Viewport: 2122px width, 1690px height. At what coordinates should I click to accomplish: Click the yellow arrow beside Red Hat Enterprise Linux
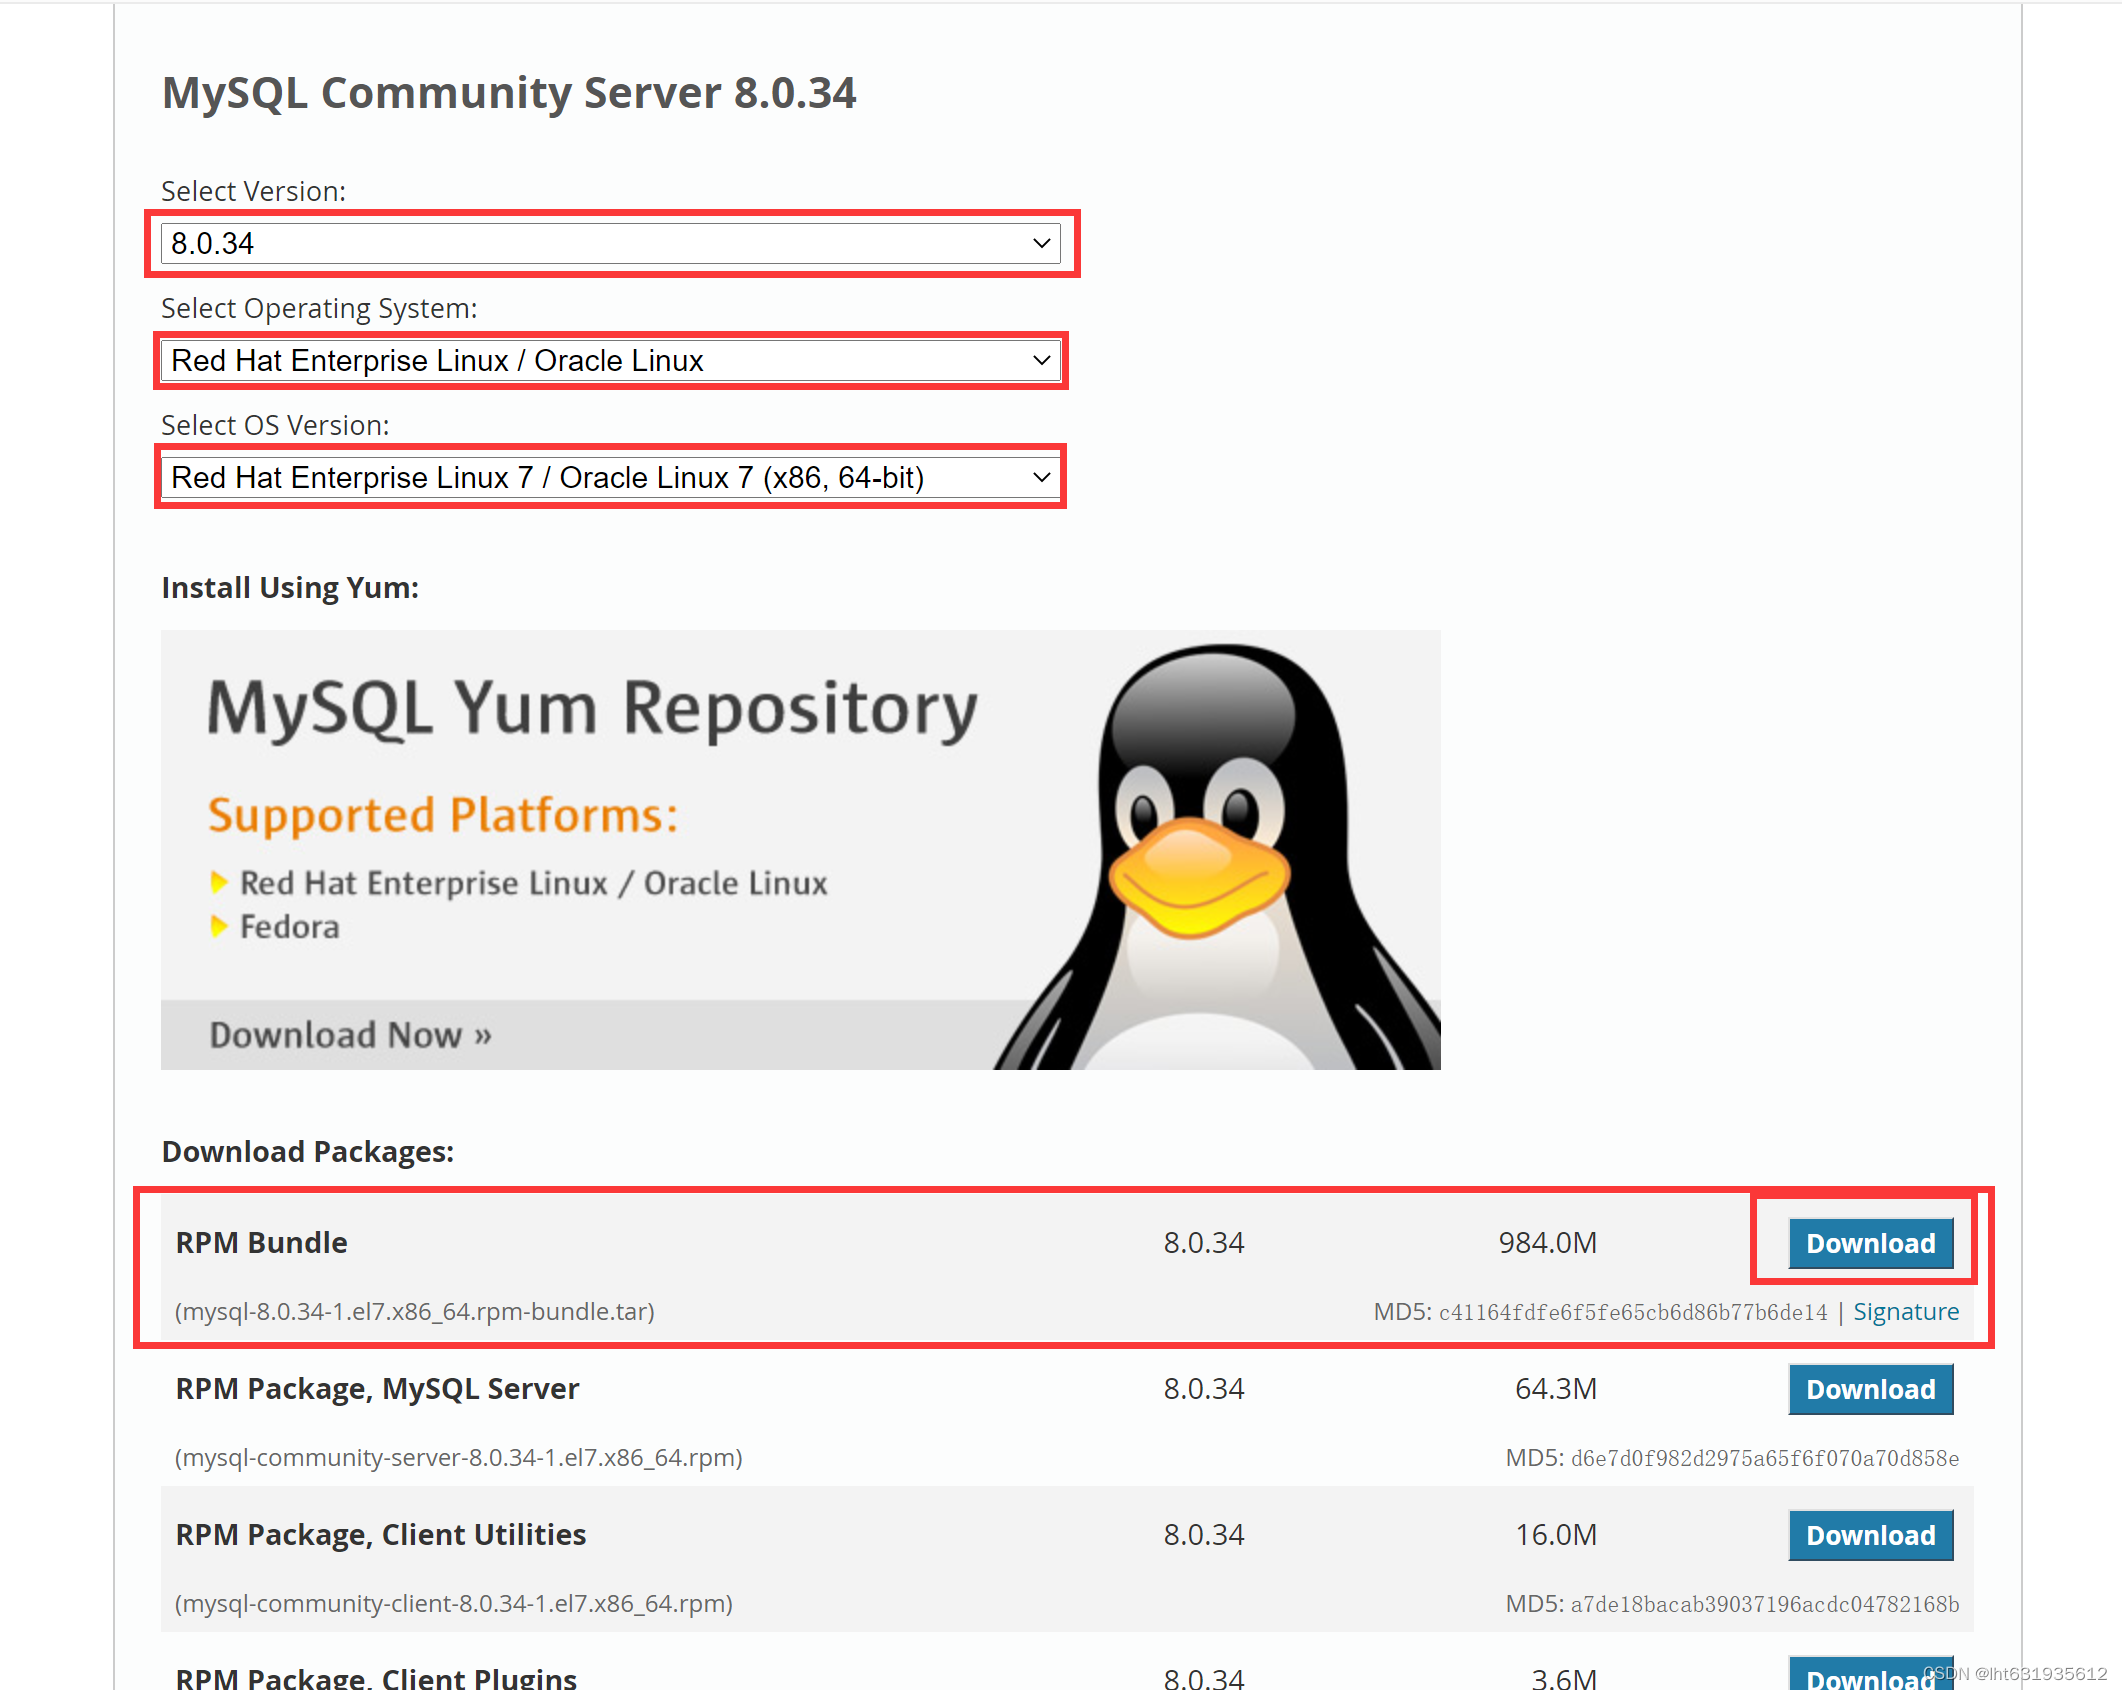(x=218, y=882)
